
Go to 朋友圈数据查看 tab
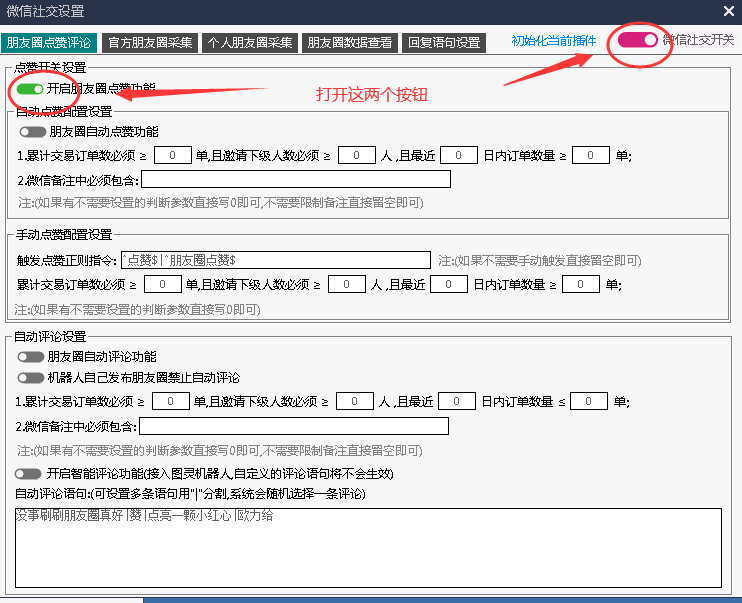(350, 43)
